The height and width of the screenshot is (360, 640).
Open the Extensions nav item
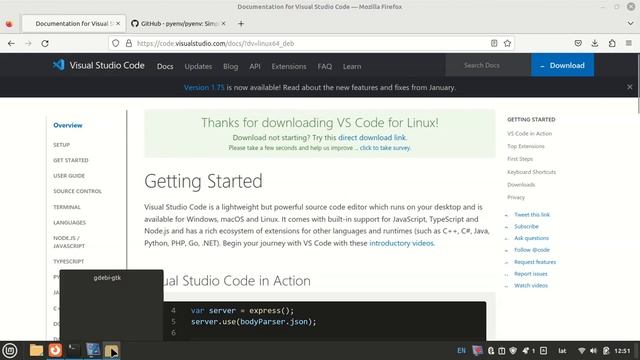[x=289, y=66]
